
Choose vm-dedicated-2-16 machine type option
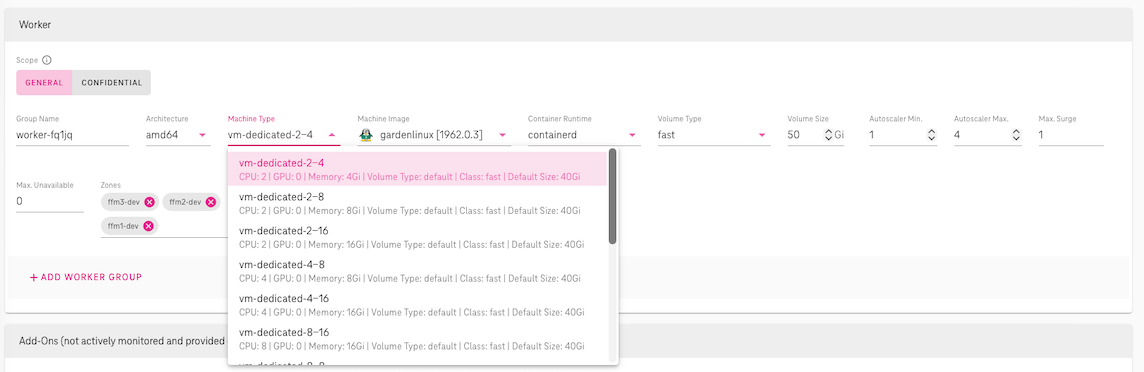417,237
